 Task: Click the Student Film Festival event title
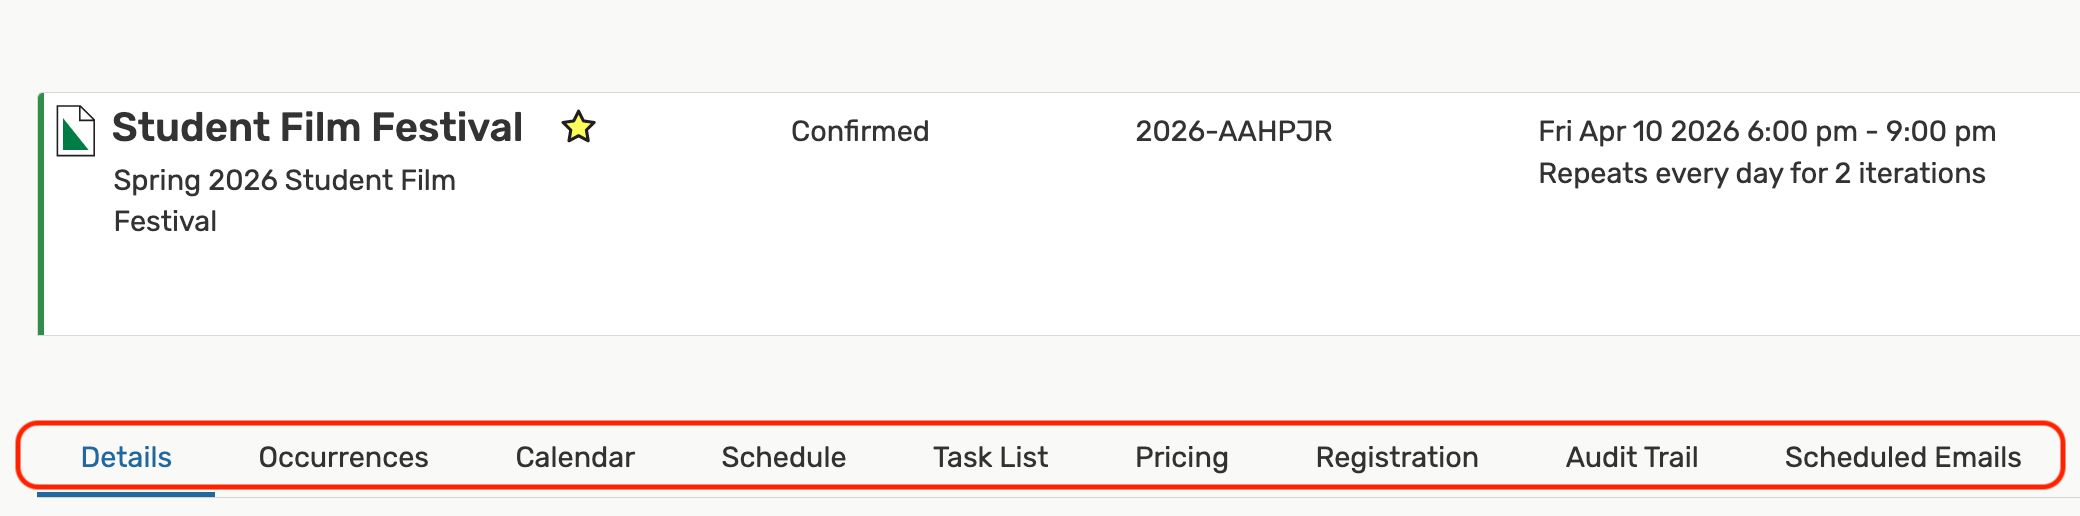pos(317,128)
